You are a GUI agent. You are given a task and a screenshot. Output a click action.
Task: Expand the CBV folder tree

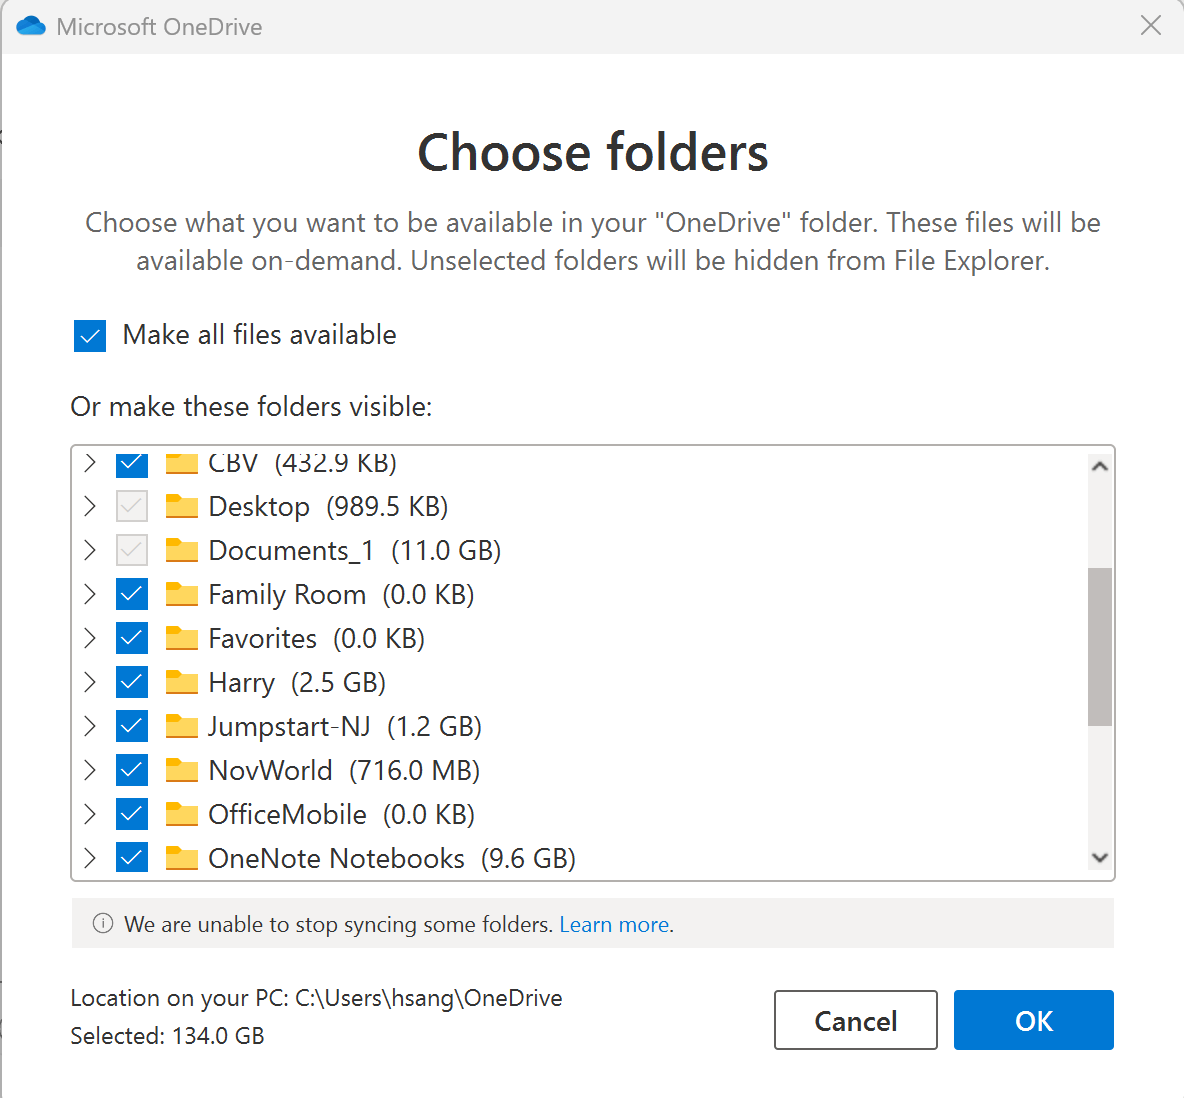pyautogui.click(x=90, y=462)
